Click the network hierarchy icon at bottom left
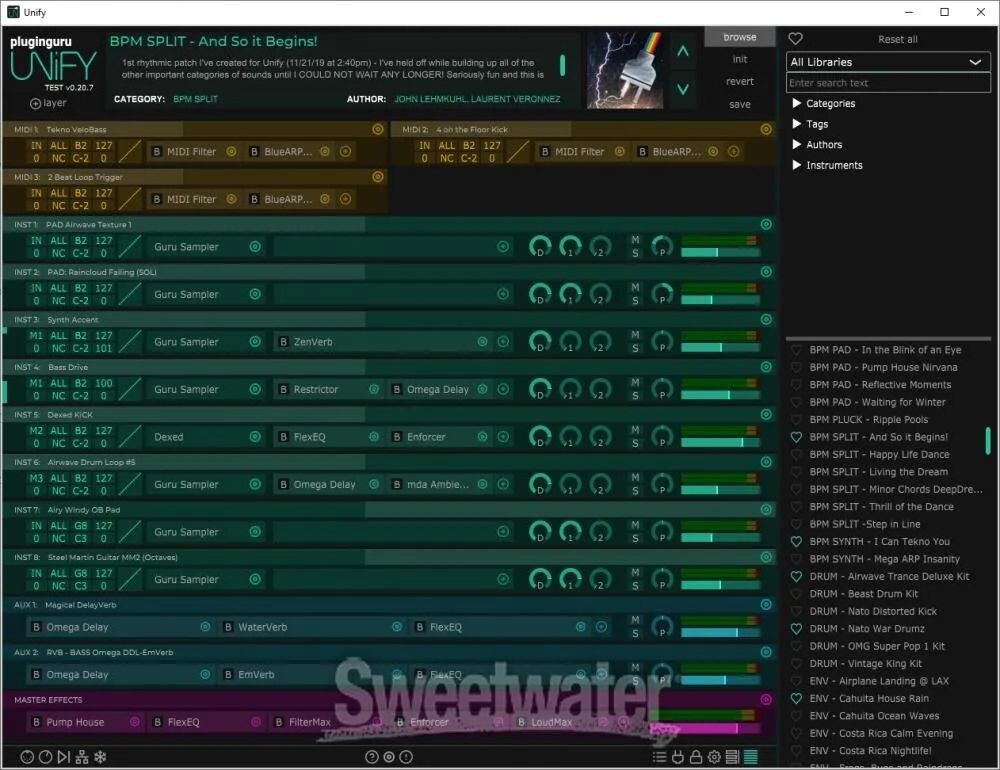The image size is (1000, 770). 82,757
